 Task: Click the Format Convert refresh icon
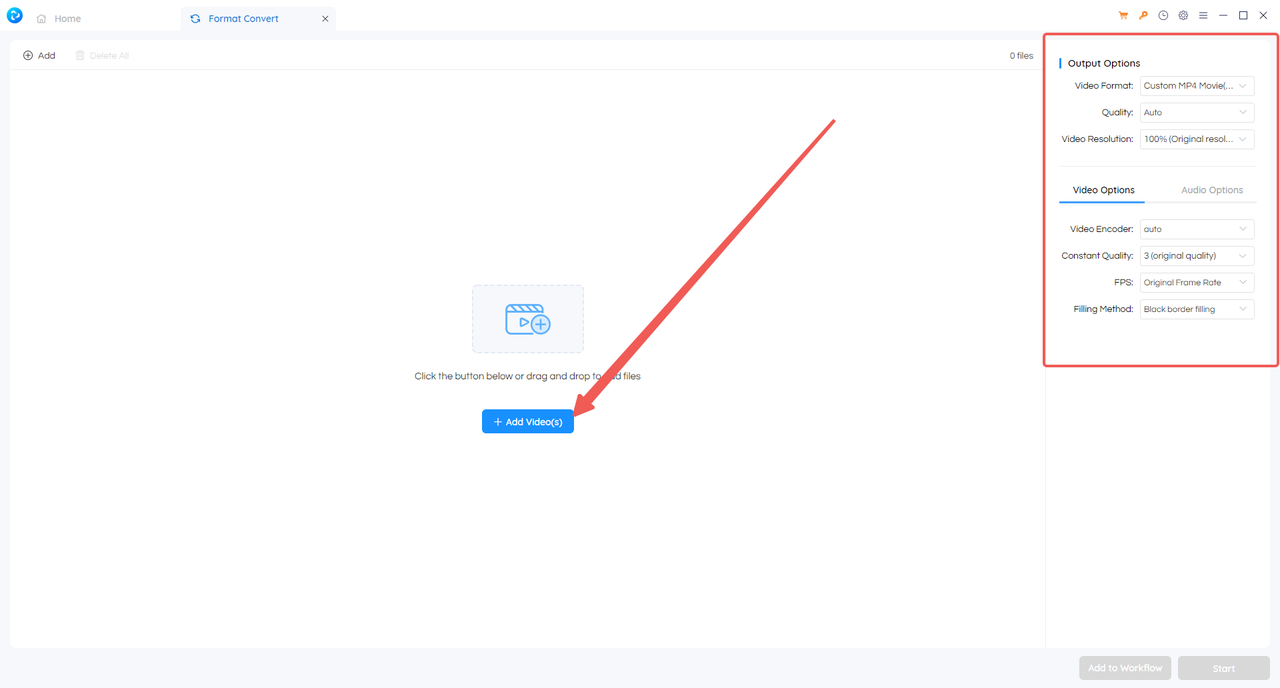[195, 19]
